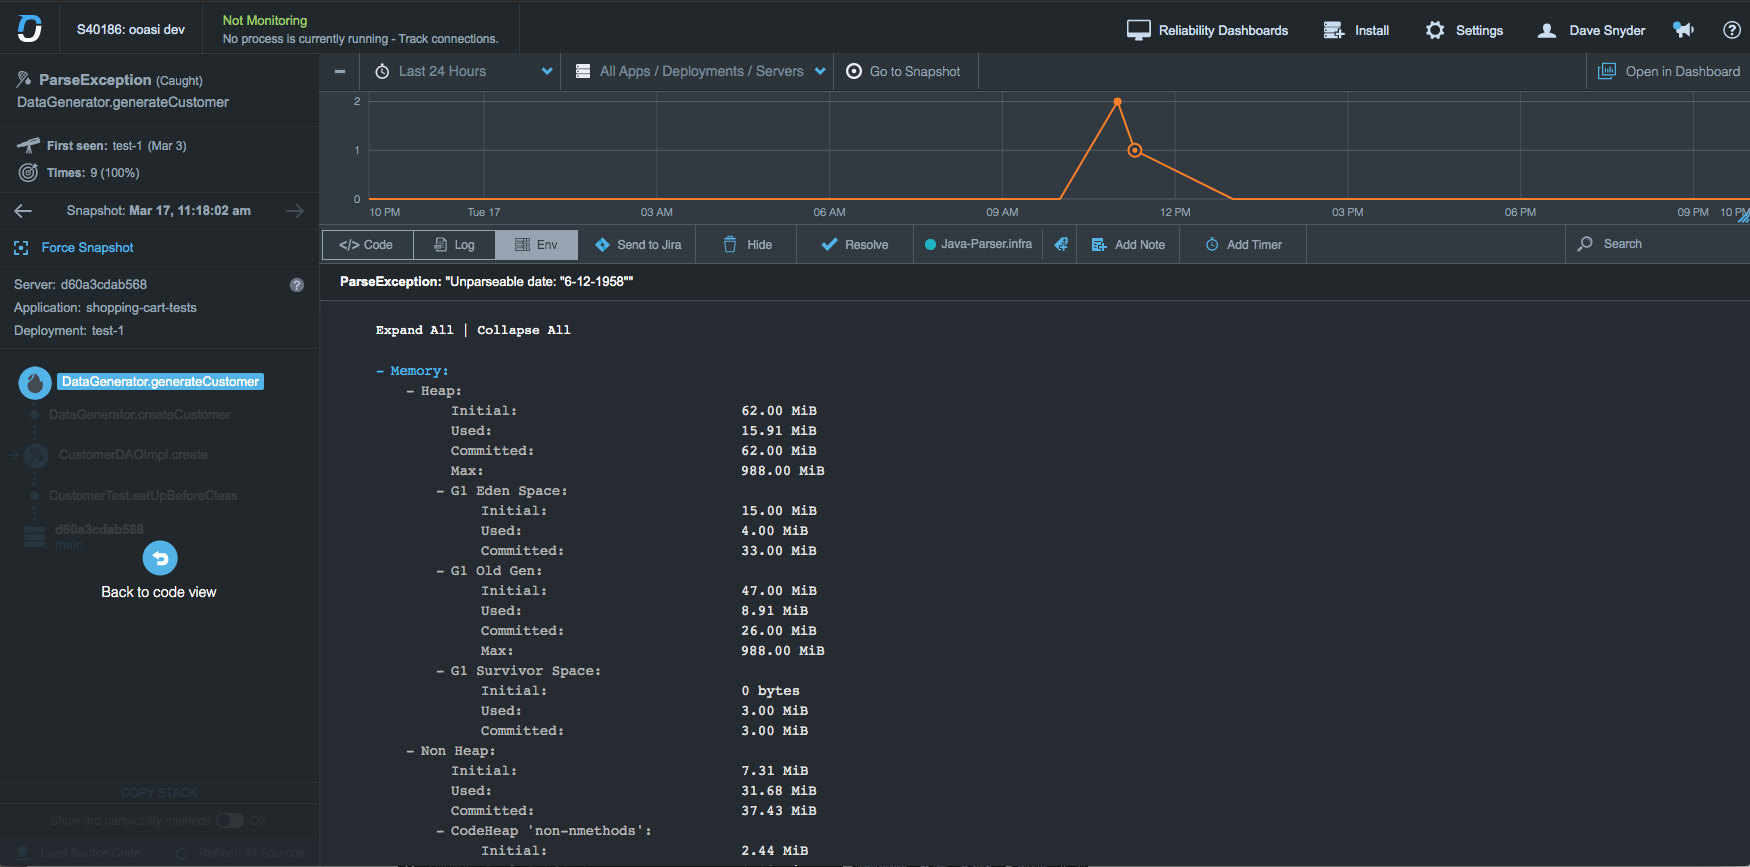This screenshot has height=867, width=1750.
Task: Click Expand All link
Action: pos(414,330)
